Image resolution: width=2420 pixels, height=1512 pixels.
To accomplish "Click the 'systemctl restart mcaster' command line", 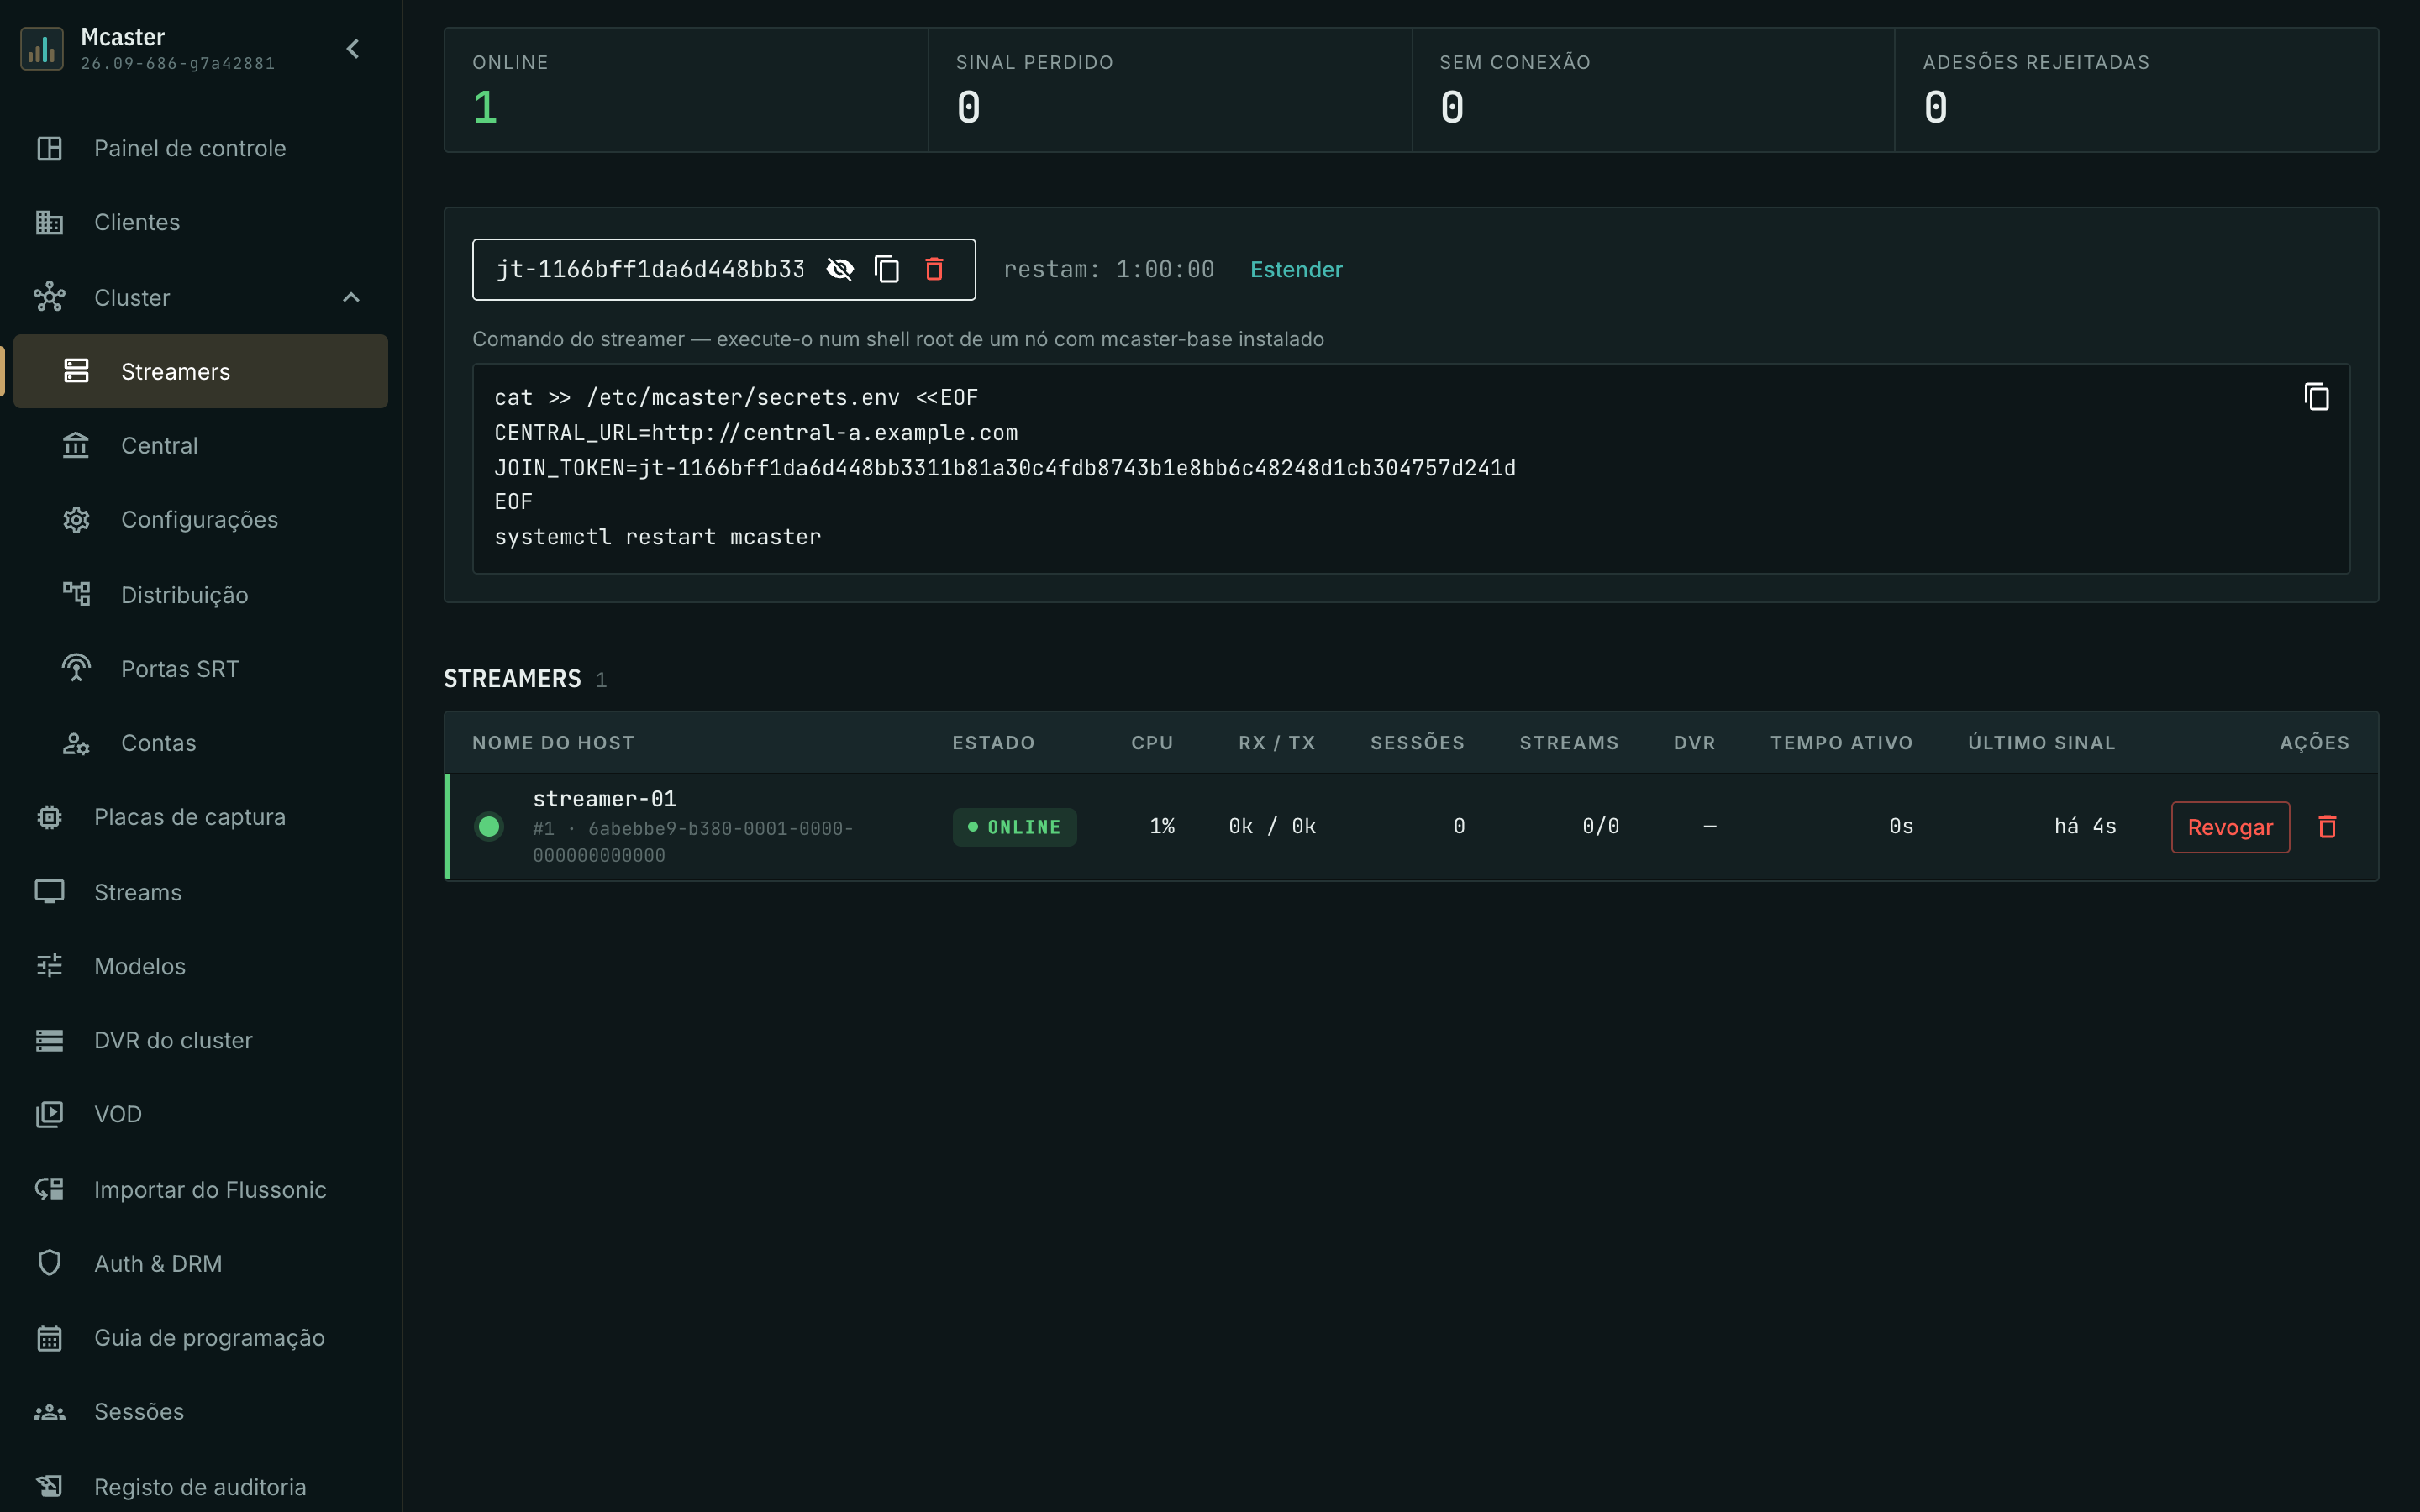I will click(657, 537).
